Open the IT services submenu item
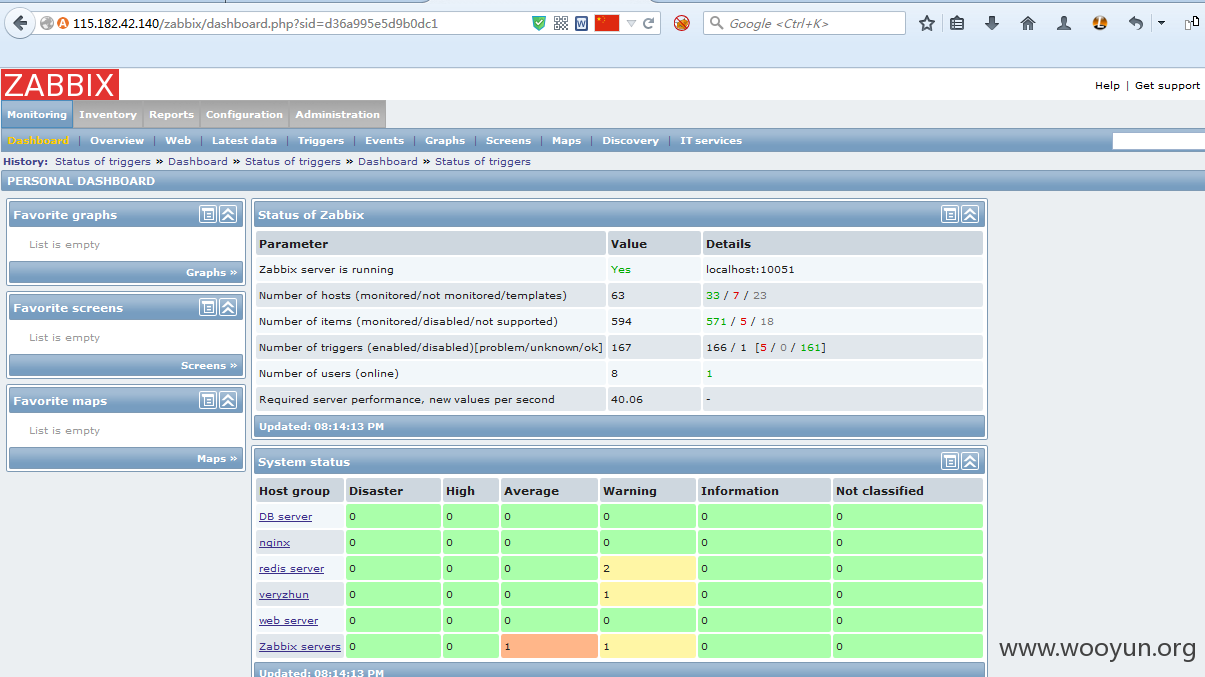Viewport: 1205px width, 677px height. [711, 141]
